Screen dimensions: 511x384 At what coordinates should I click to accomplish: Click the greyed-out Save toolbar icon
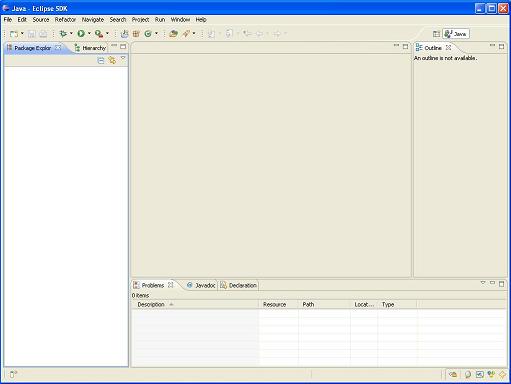[32, 34]
